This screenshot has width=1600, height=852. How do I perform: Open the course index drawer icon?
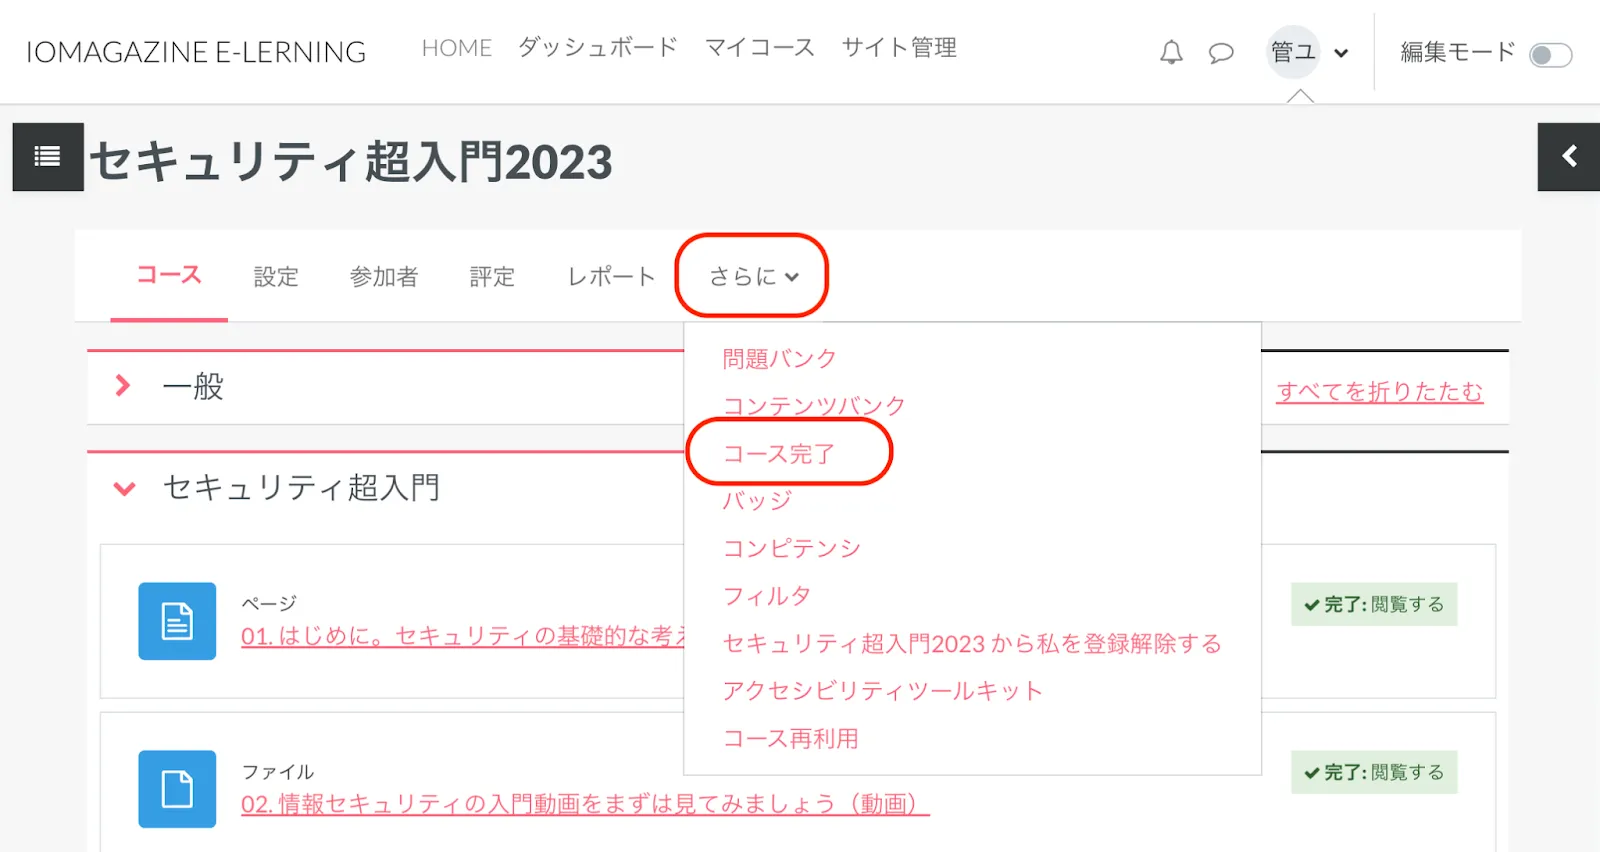(x=47, y=156)
